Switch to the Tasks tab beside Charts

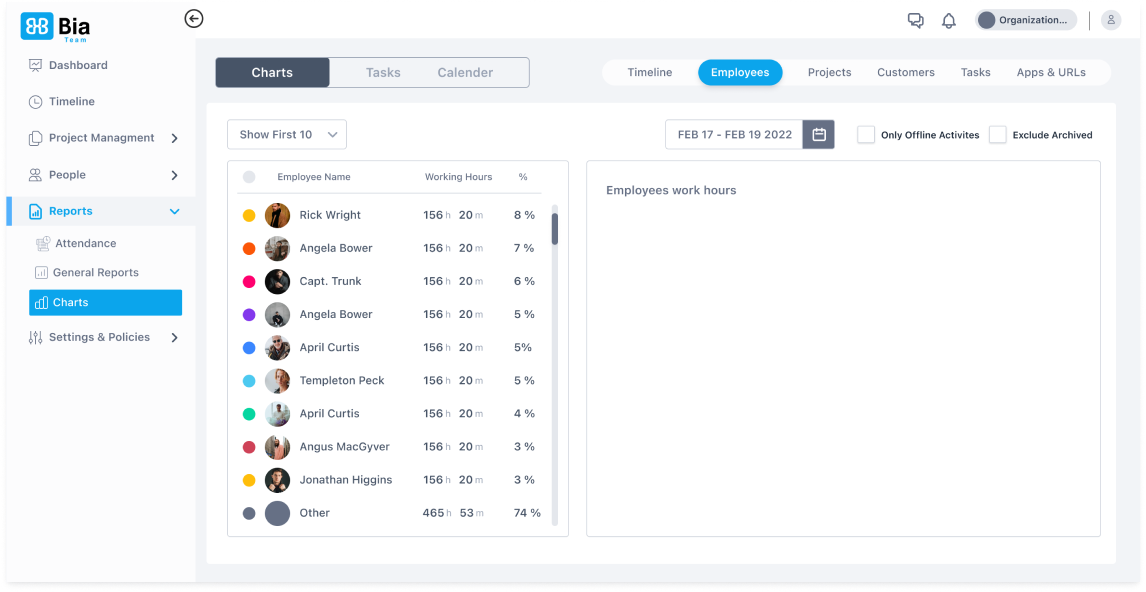[x=383, y=73]
